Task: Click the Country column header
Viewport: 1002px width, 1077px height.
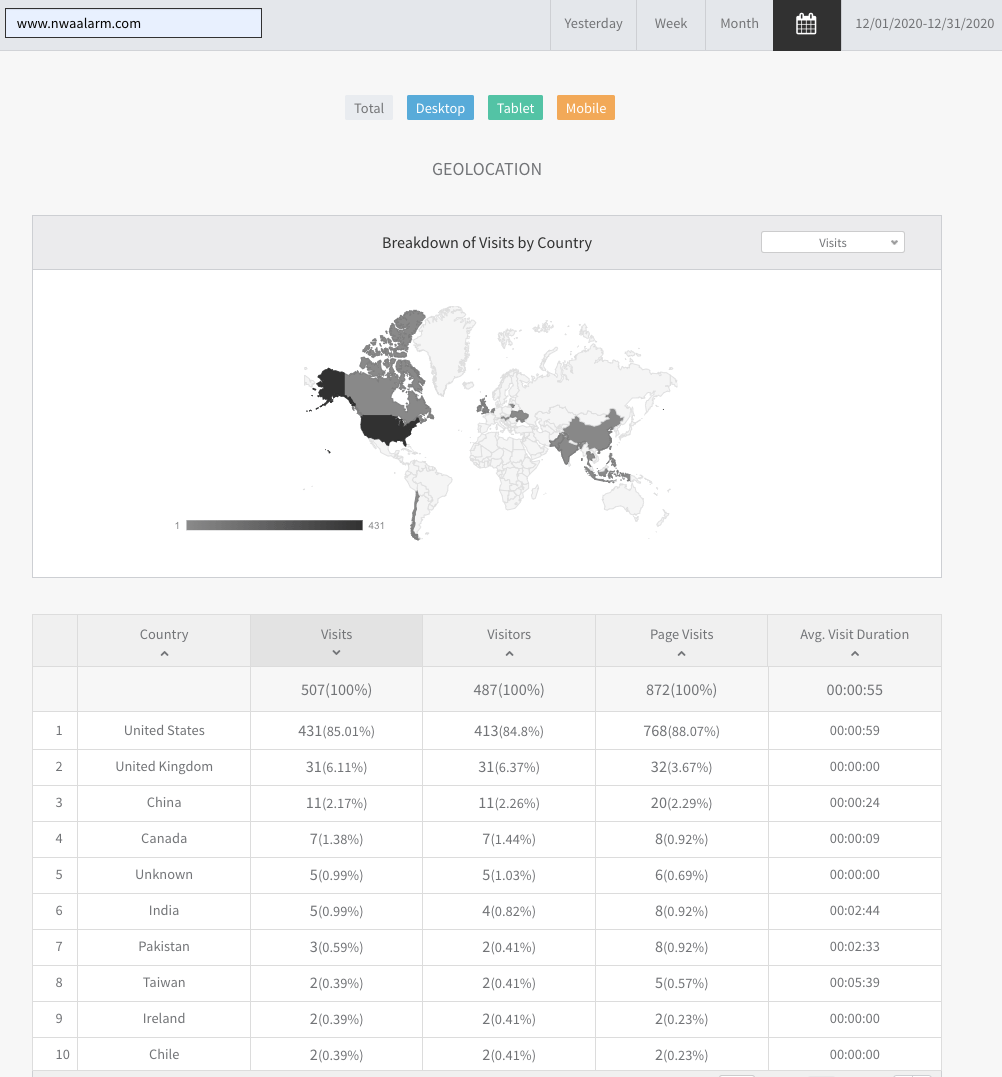Action: [164, 641]
